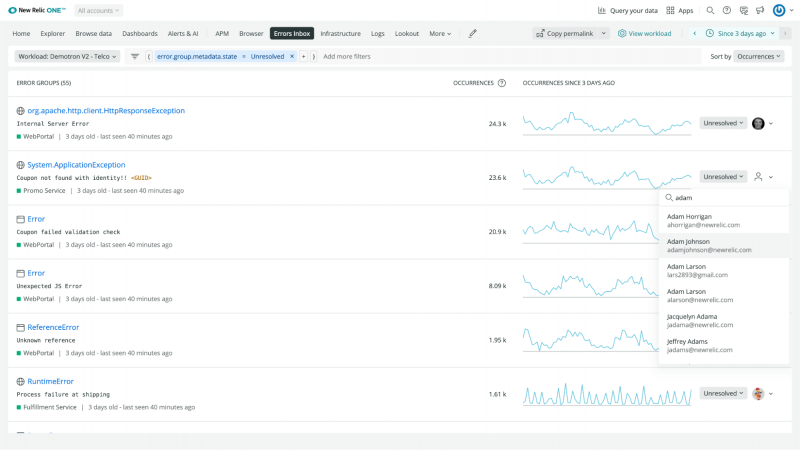Open the feedback chat icon
Viewport: 800px width, 450px height.
tap(743, 10)
